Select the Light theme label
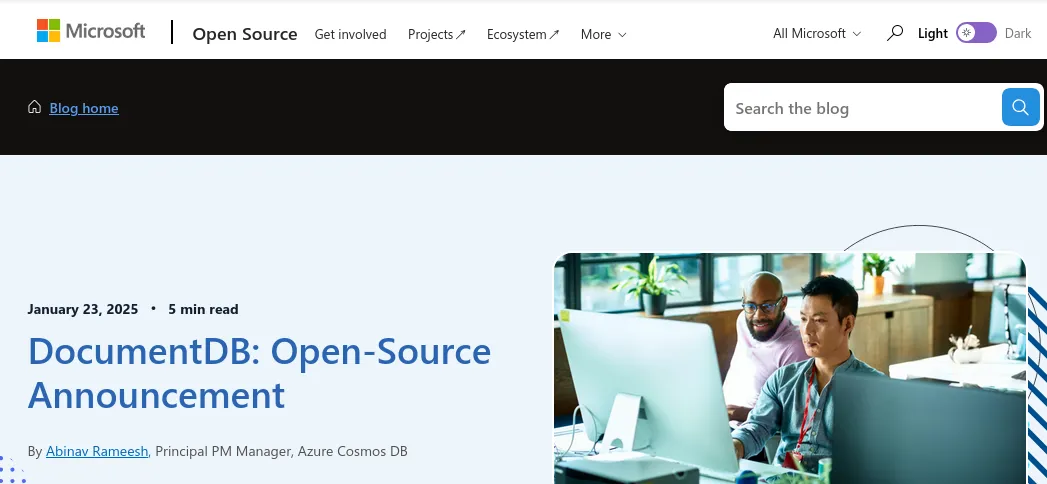 [933, 33]
